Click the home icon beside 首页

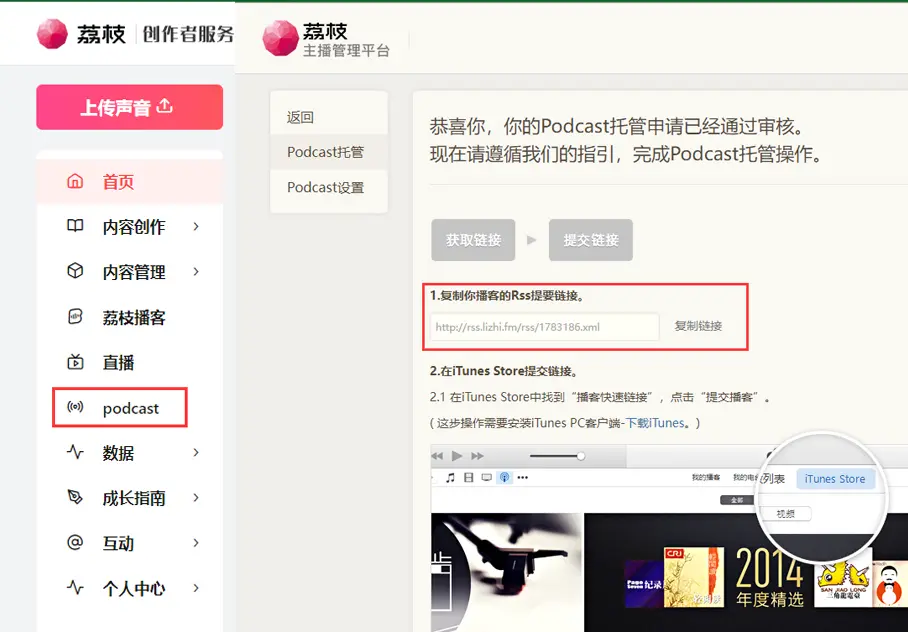(75, 182)
